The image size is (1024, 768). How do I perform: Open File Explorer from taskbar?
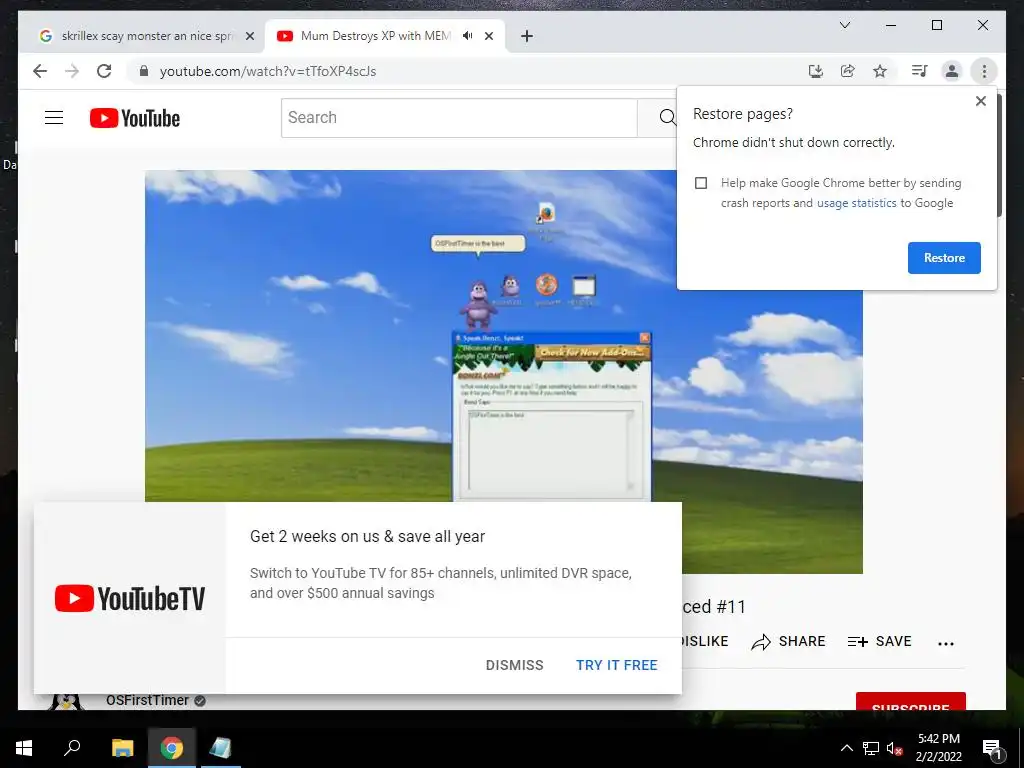pyautogui.click(x=122, y=748)
